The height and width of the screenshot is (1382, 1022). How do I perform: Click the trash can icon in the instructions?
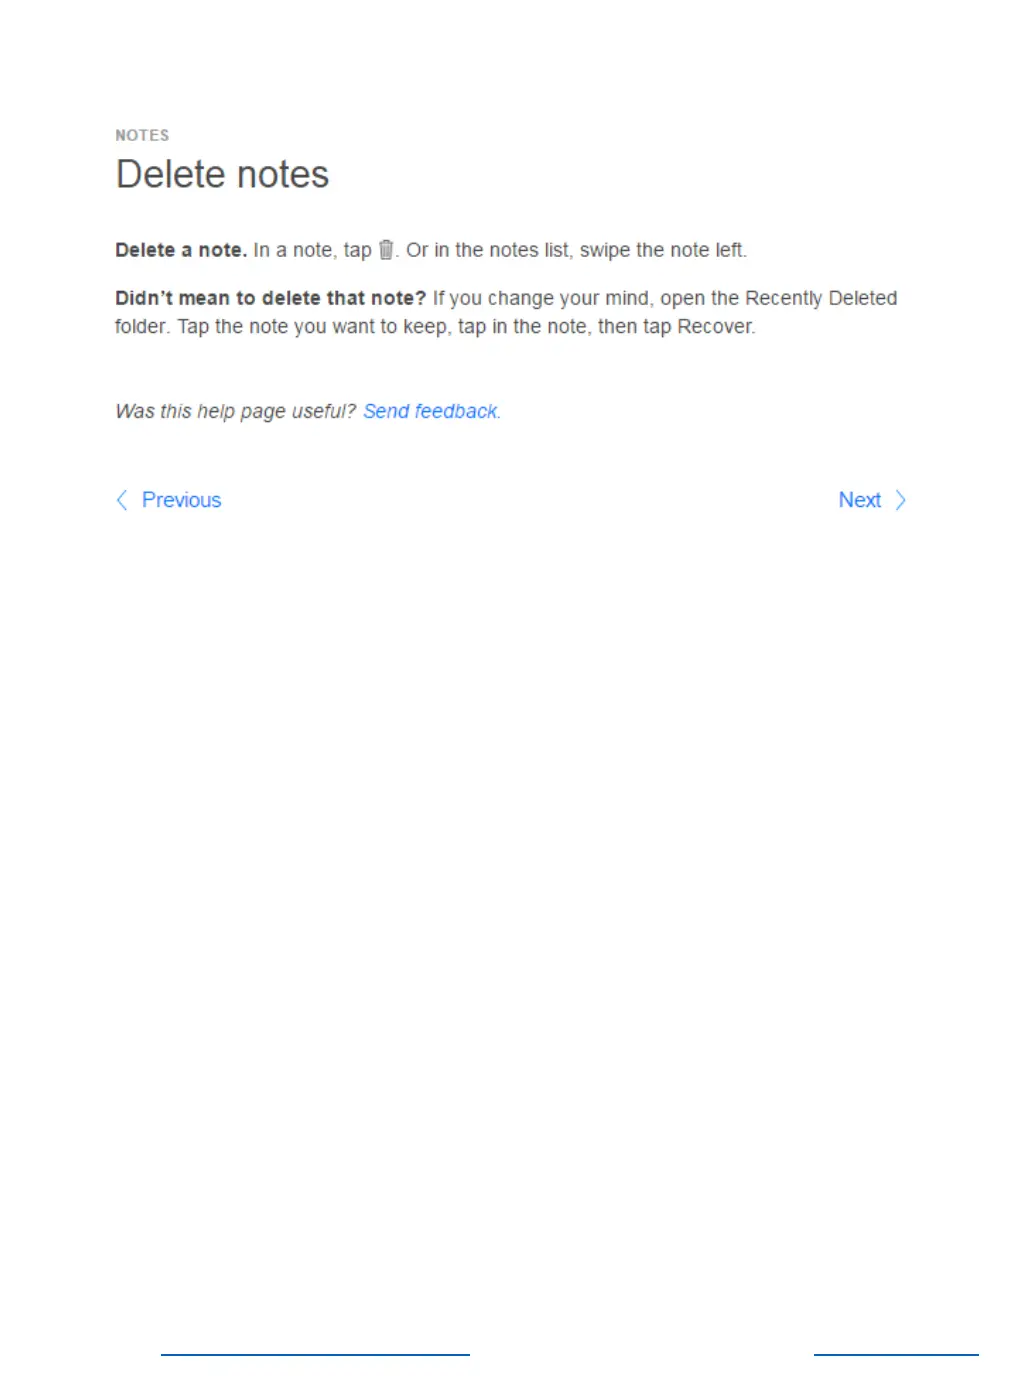pyautogui.click(x=386, y=250)
